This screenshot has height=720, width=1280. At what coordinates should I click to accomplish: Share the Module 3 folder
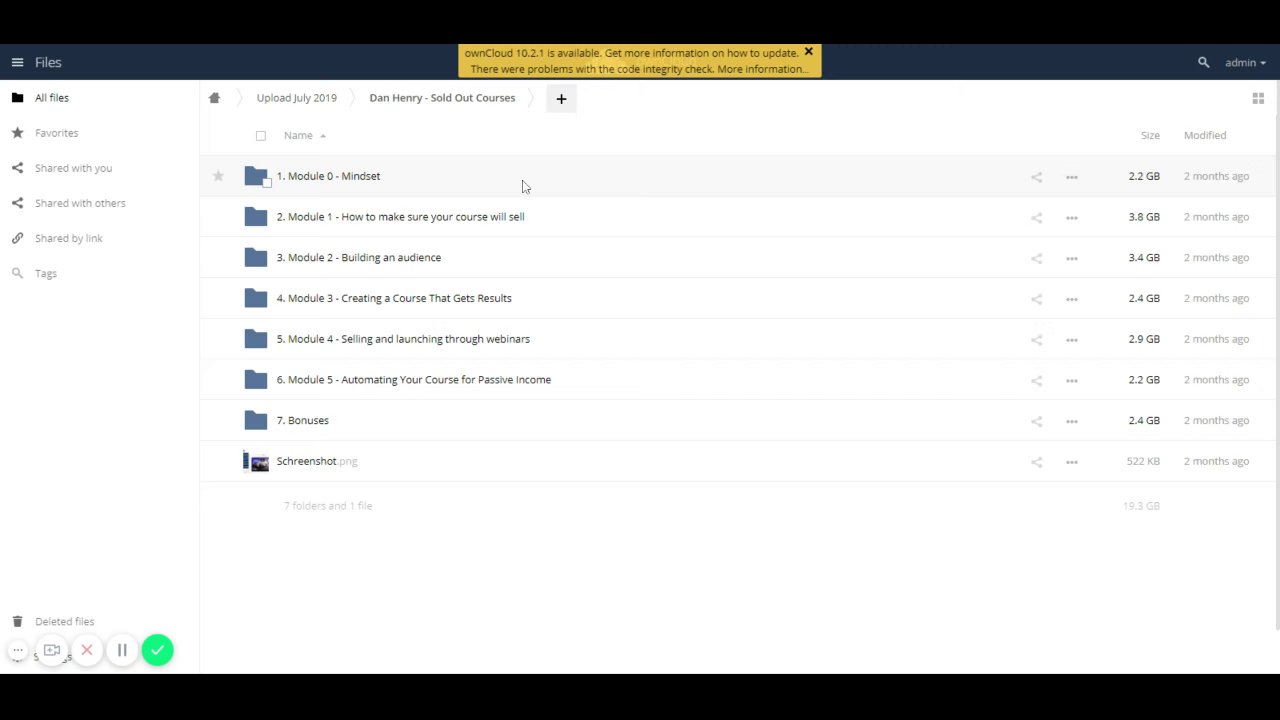tap(1036, 299)
